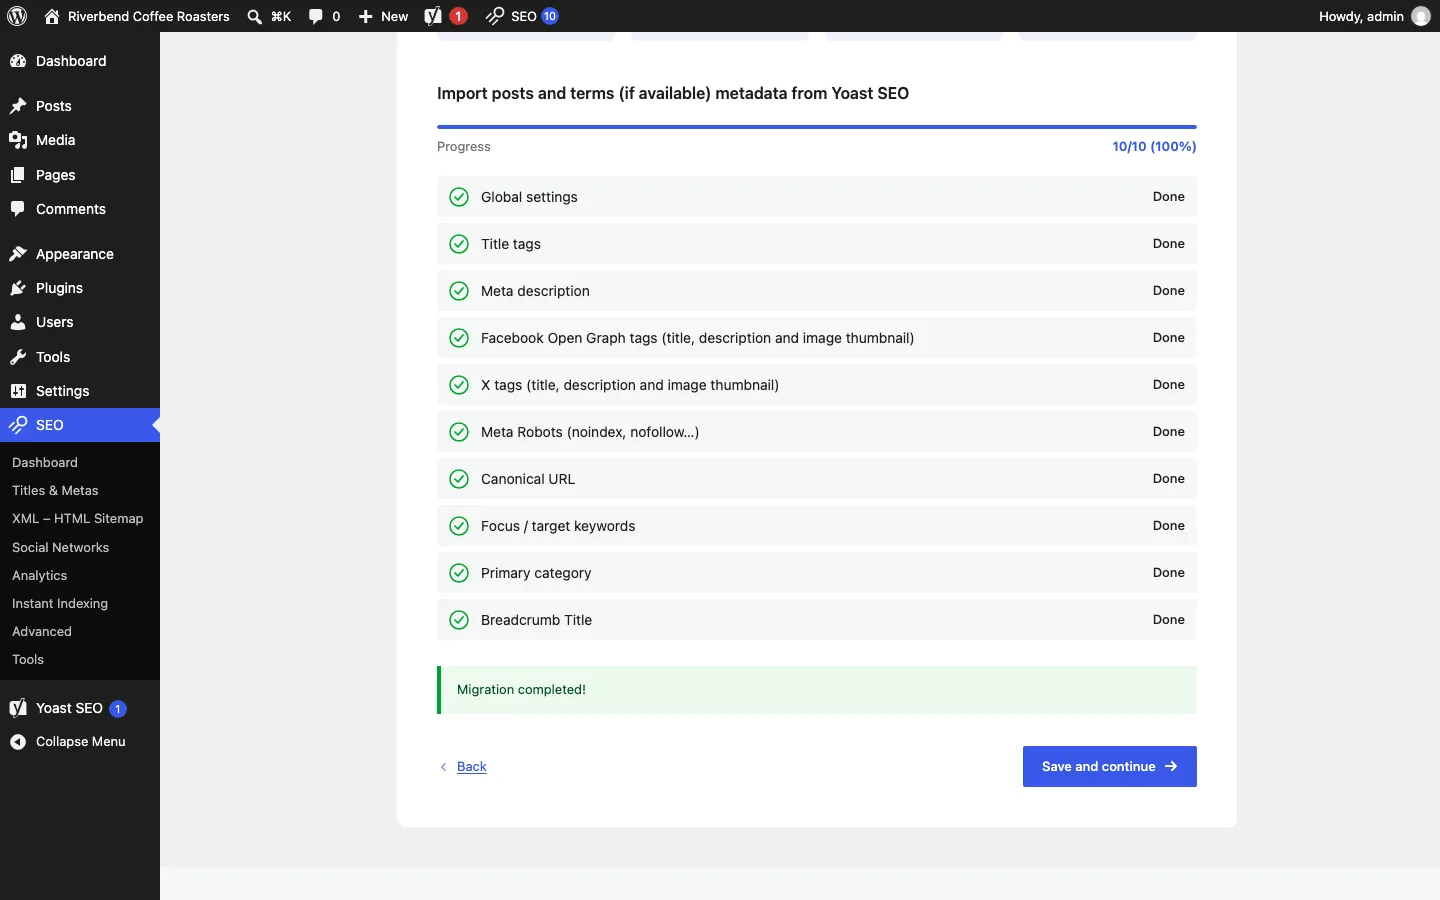Image resolution: width=1440 pixels, height=900 pixels.
Task: Click the Save and continue button
Action: click(x=1109, y=767)
